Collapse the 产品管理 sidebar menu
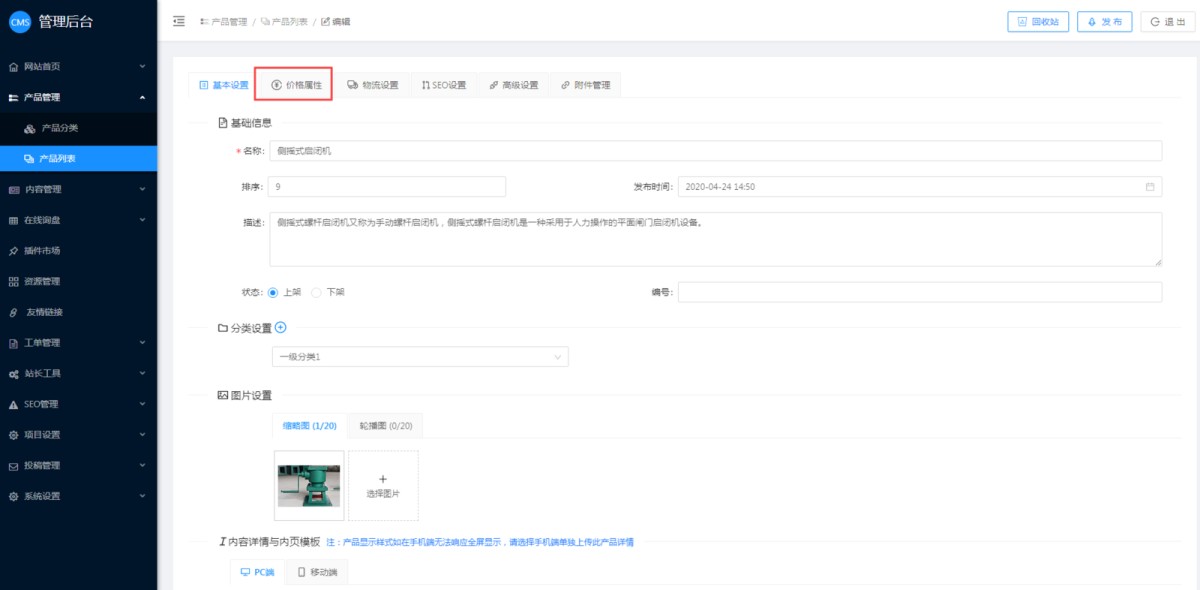 pyautogui.click(x=78, y=97)
